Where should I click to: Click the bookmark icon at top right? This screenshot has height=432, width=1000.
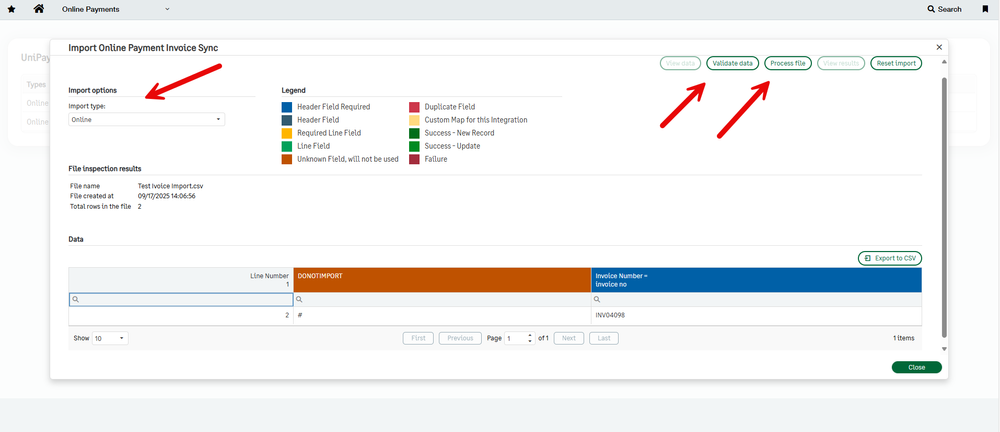coord(985,9)
